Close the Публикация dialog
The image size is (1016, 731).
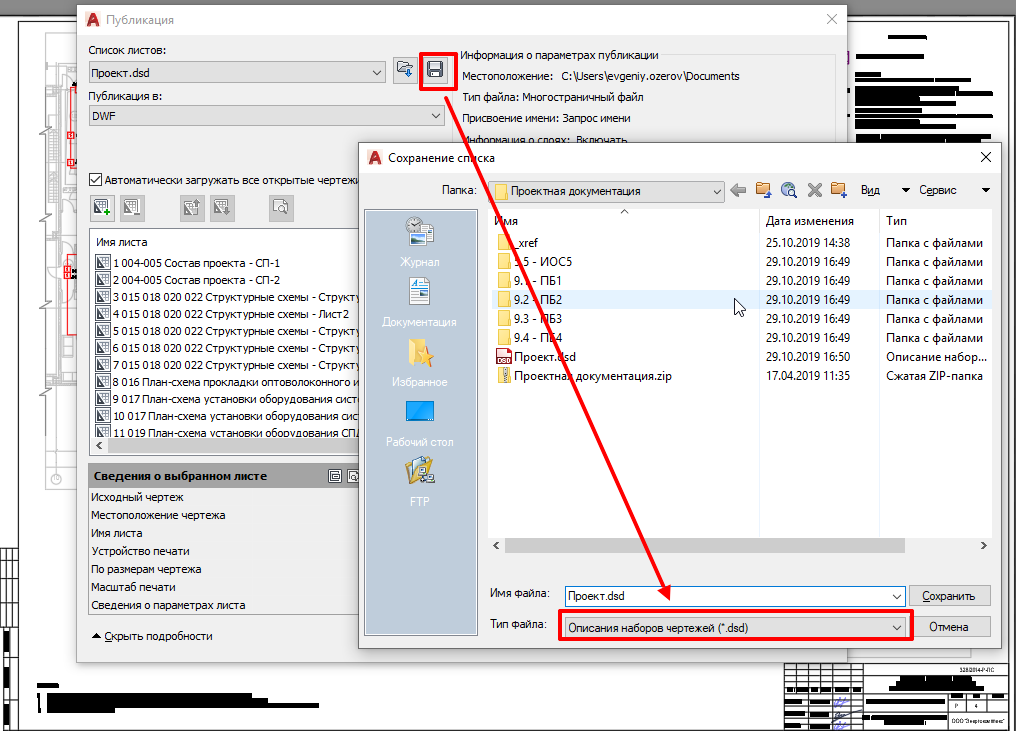(x=832, y=19)
